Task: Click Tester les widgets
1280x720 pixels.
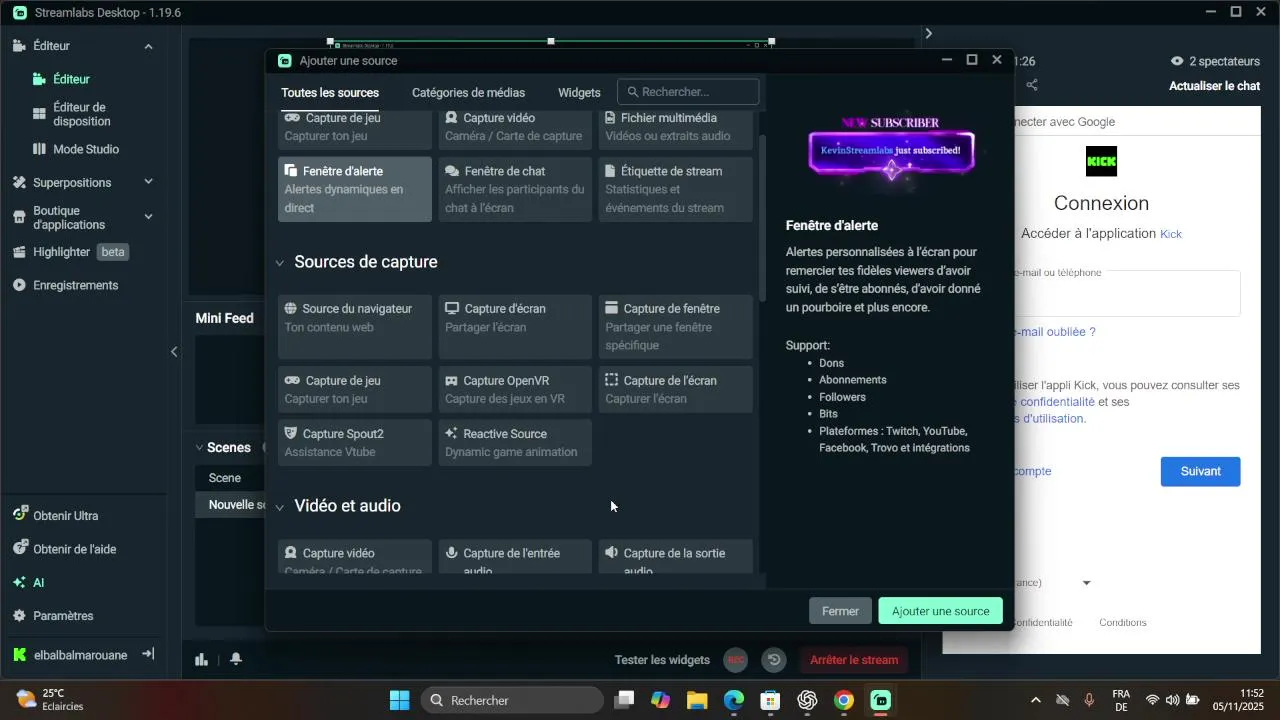Action: point(662,660)
